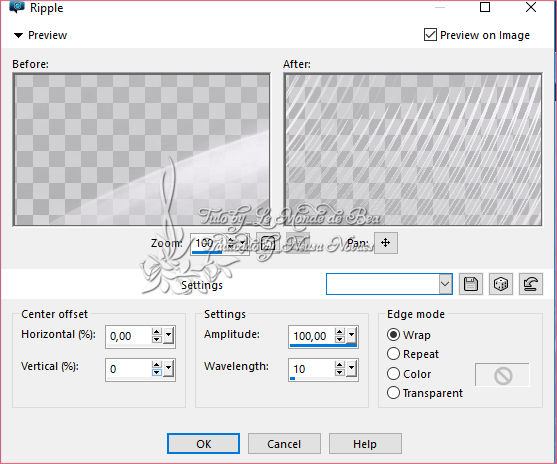Choose the Color edge mode option
This screenshot has height=464, width=557.
click(x=393, y=373)
